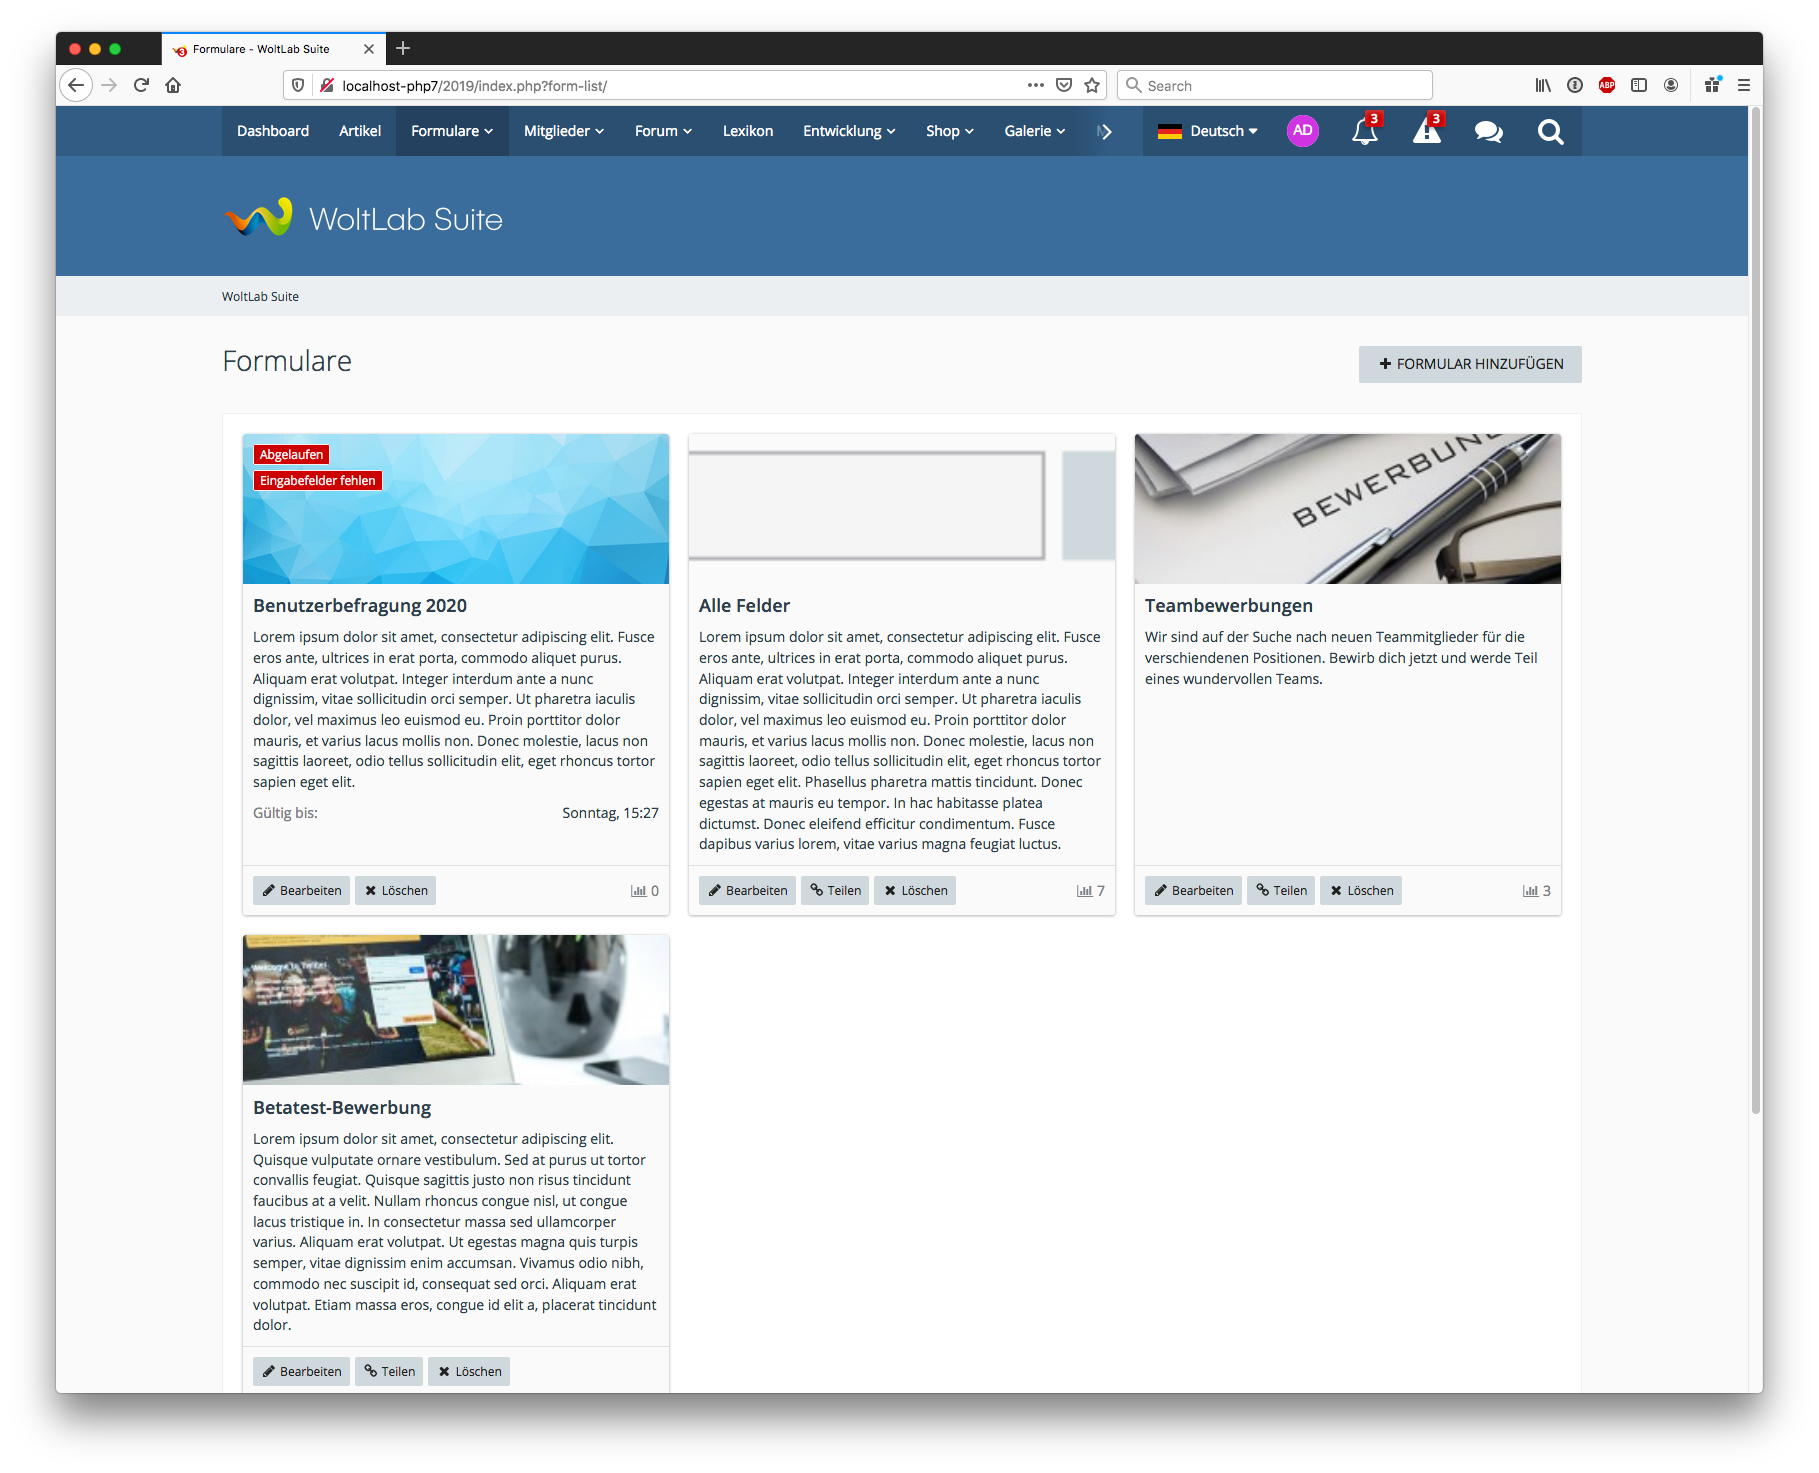
Task: Click the site search magnifier icon
Action: [x=1550, y=132]
